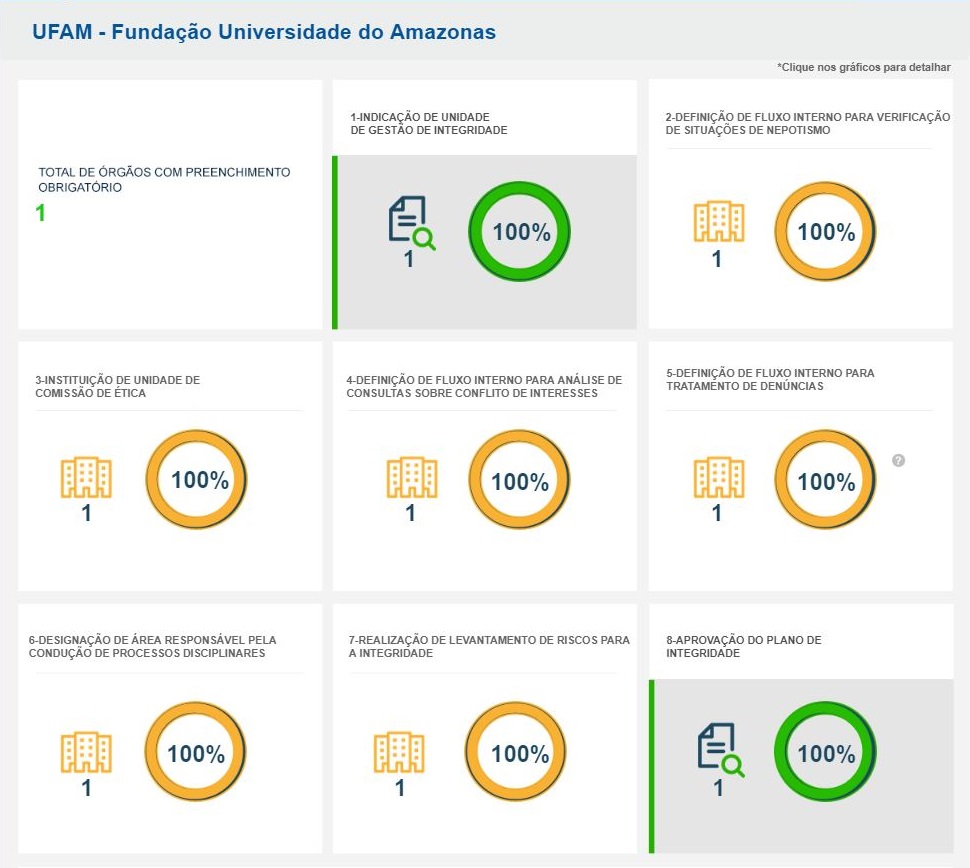Click count '1' under Levantamento de Riscos building icon

[x=400, y=787]
